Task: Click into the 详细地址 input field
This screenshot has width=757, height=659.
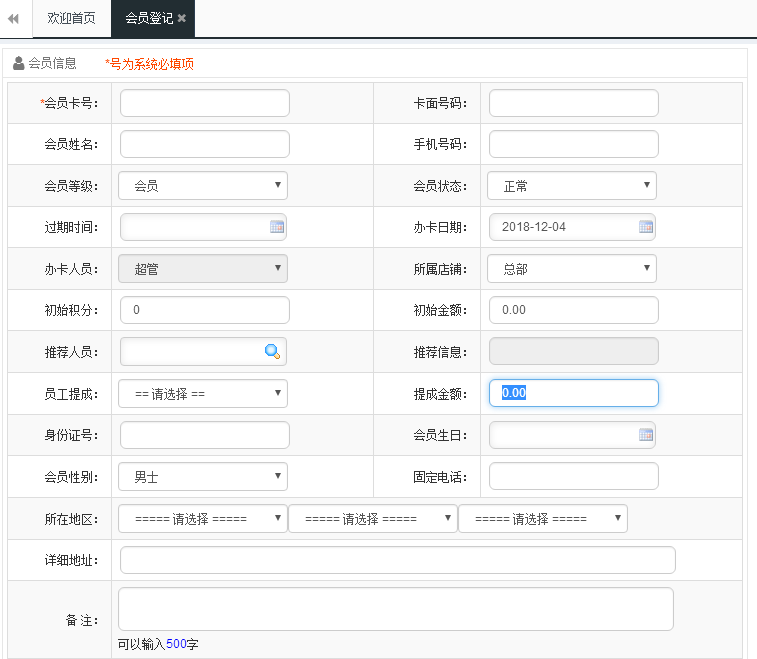Action: tap(397, 560)
